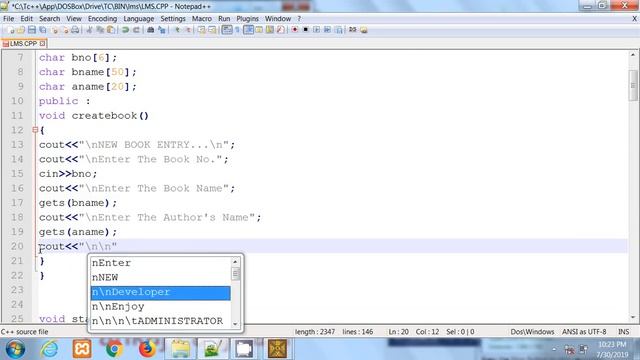
Task: Zoom out using the toolbar icon
Action: click(189, 30)
